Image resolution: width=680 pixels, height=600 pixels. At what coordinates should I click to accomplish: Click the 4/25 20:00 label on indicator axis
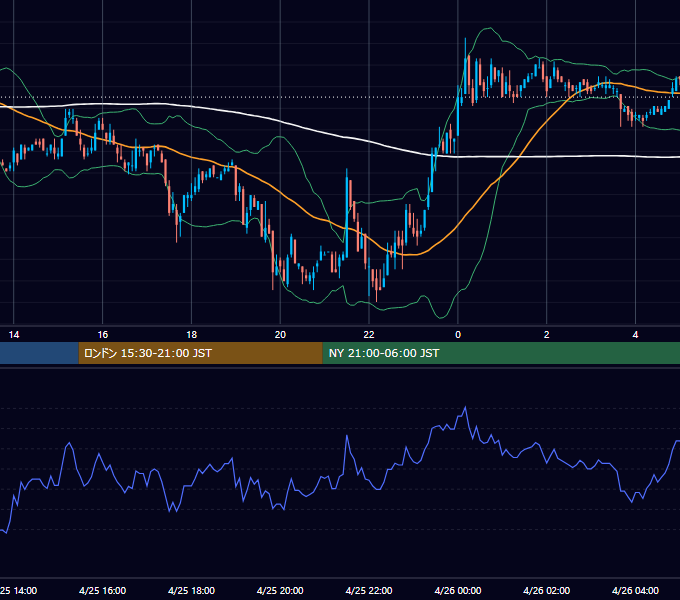pos(280,590)
